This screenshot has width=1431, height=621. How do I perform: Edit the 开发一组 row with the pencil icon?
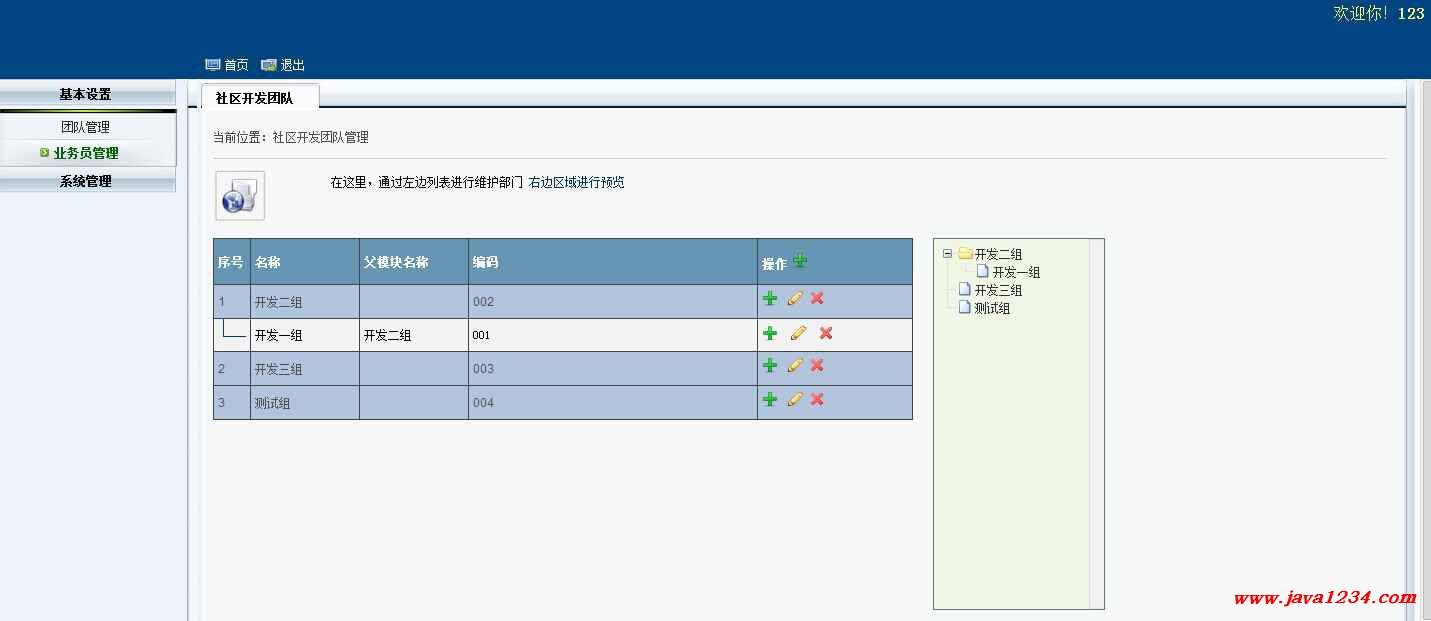point(798,333)
